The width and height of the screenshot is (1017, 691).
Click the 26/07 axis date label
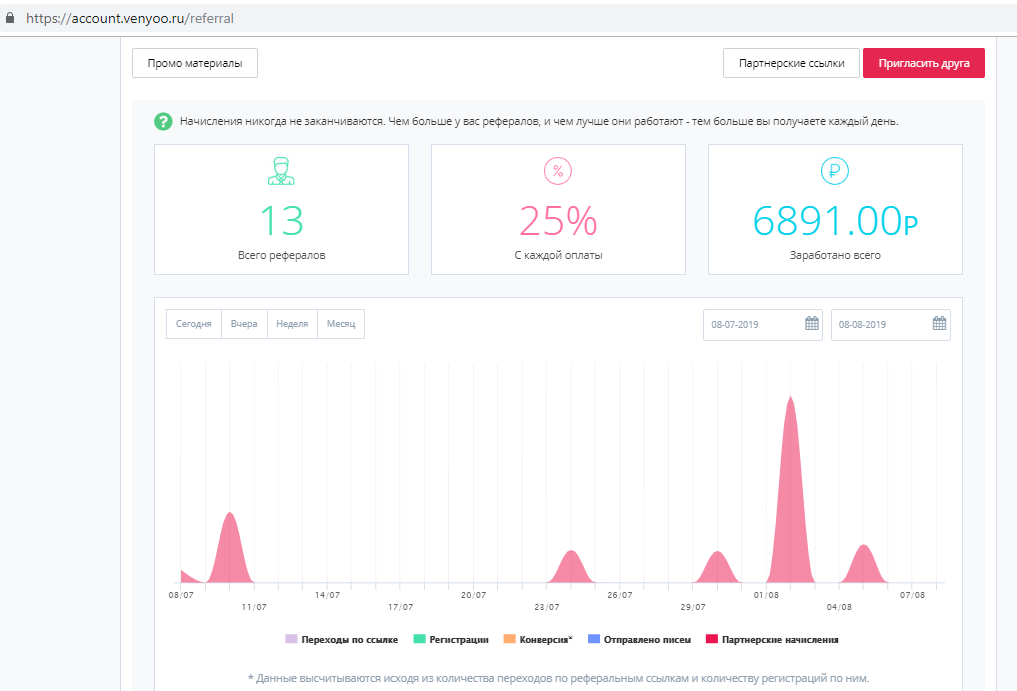620,595
